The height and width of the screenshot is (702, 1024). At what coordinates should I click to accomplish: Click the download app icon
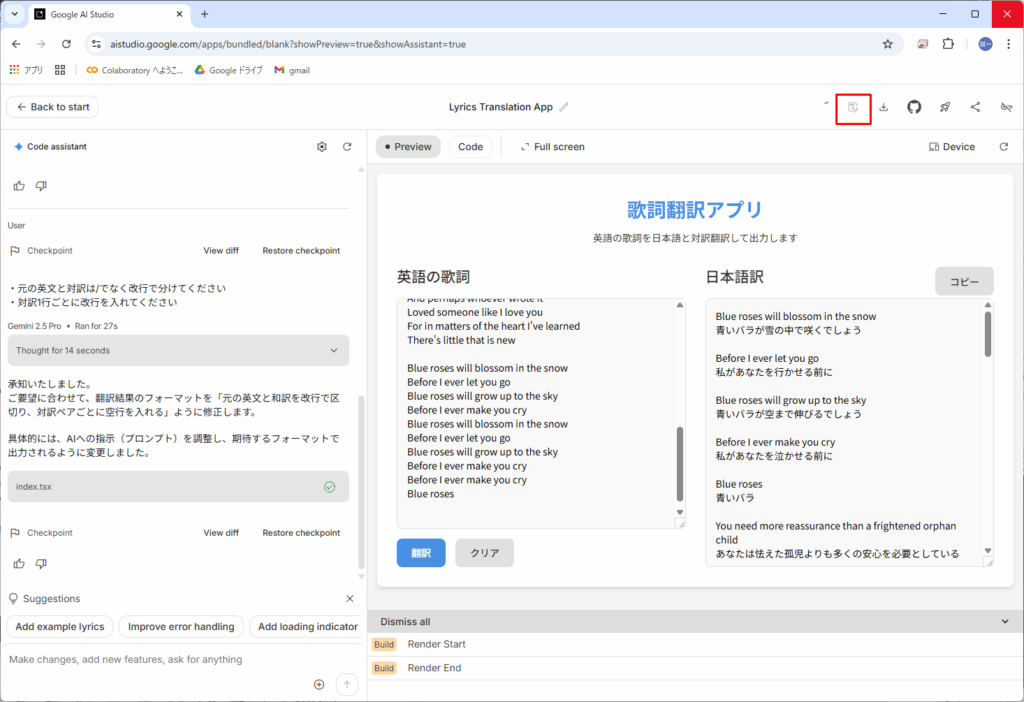(884, 107)
